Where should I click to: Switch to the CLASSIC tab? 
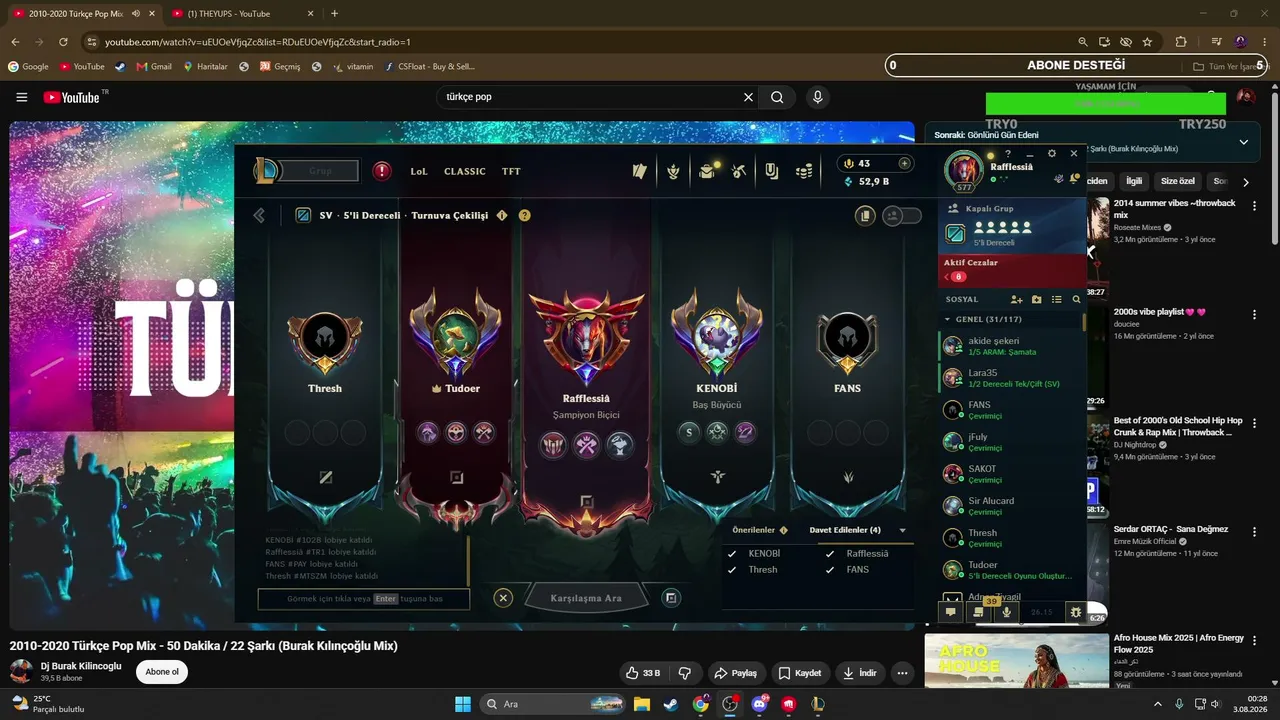(465, 171)
